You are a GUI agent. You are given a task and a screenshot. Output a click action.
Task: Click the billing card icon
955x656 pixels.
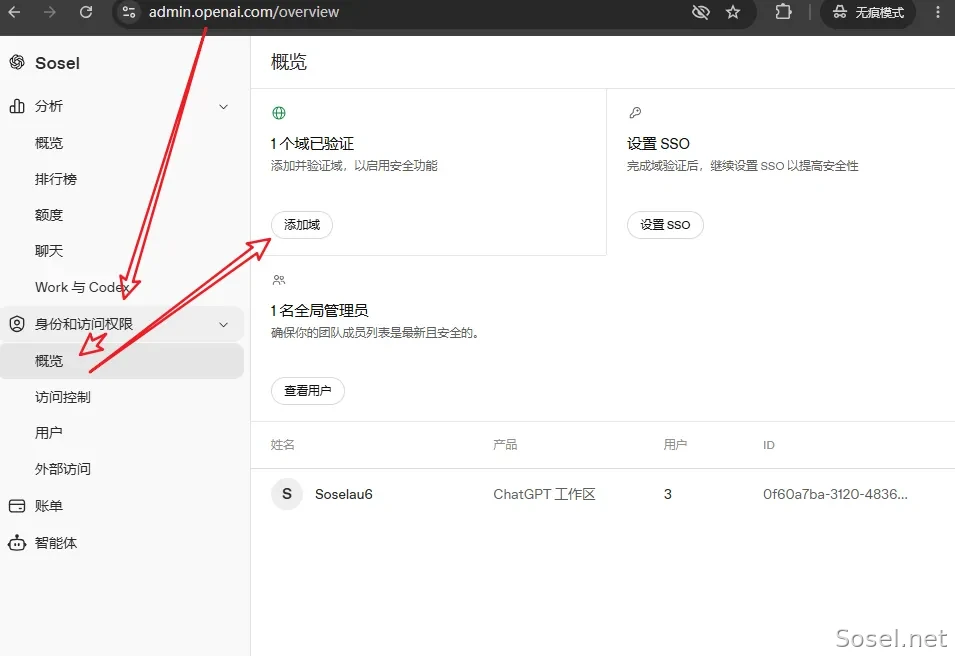tap(17, 506)
